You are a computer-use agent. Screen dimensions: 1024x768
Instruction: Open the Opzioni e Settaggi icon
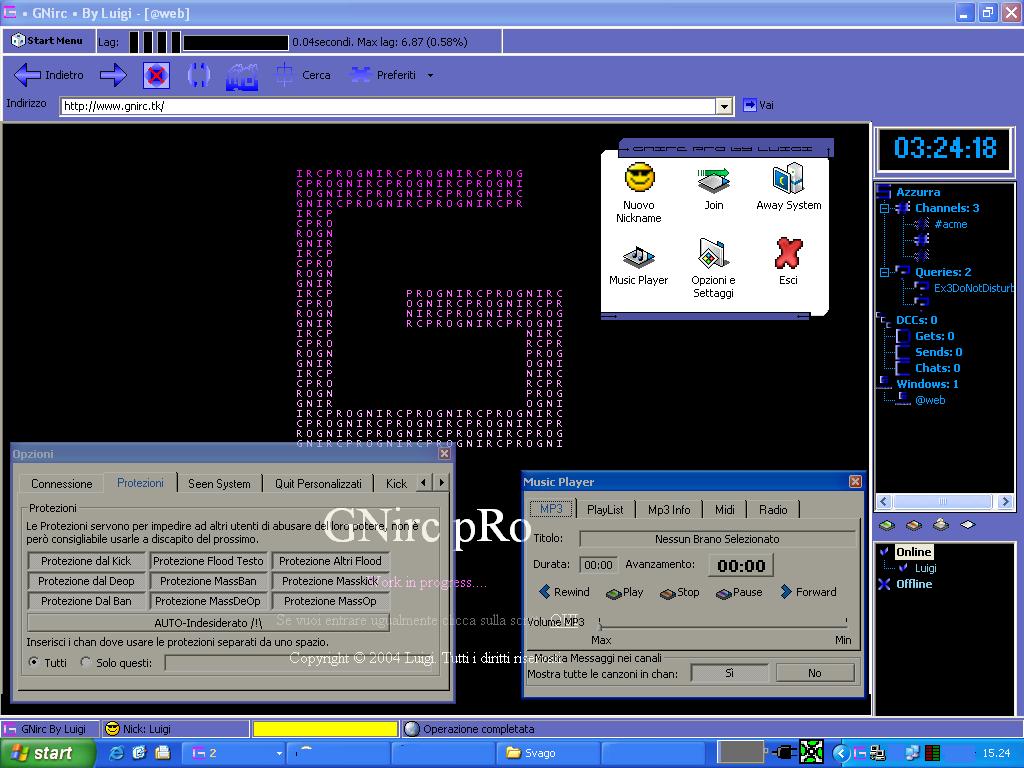(713, 254)
